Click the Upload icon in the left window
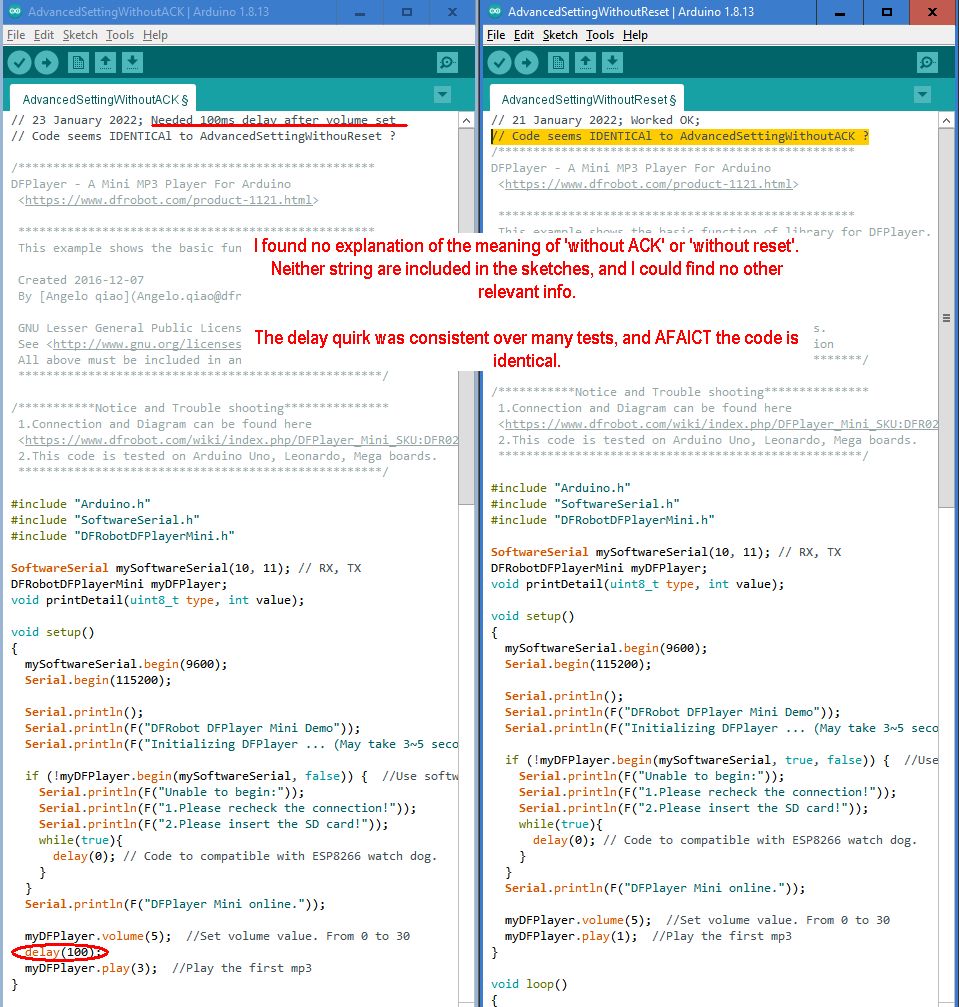The width and height of the screenshot is (959, 1007). [x=47, y=61]
